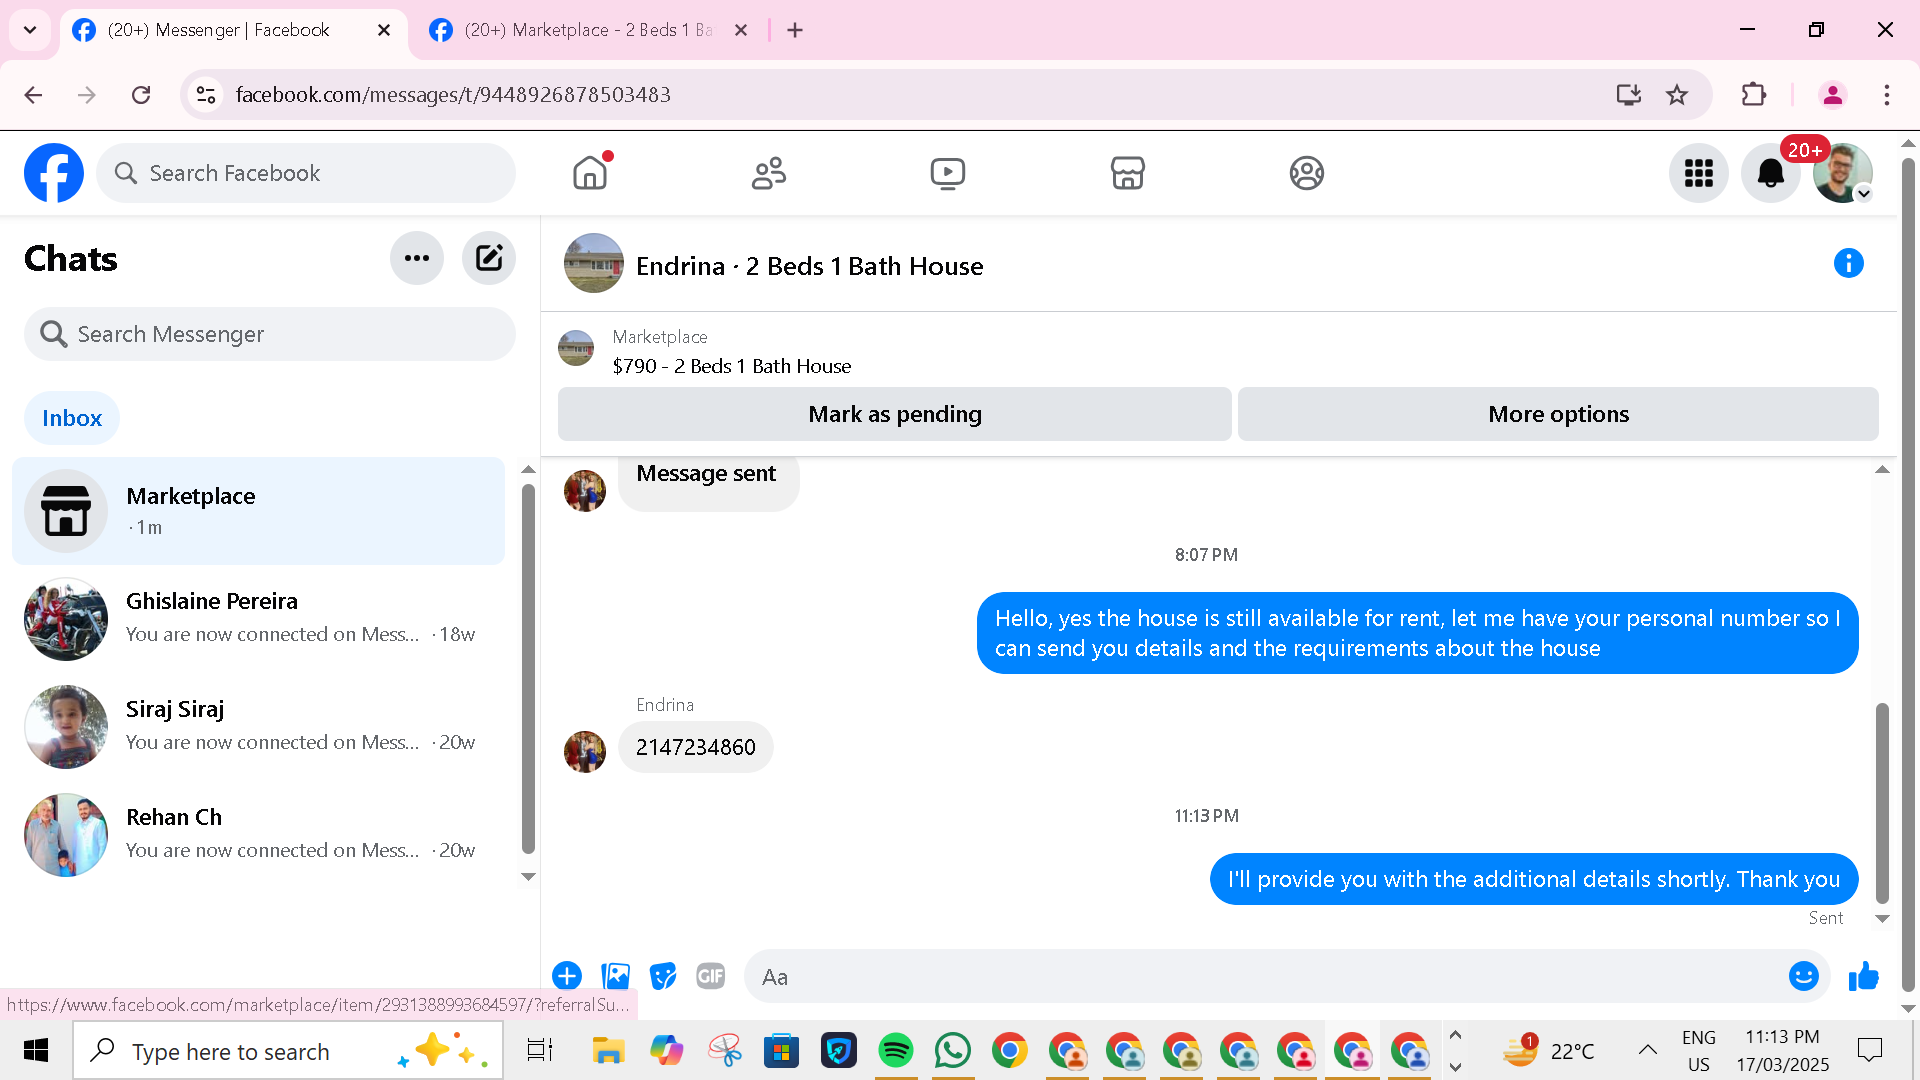The image size is (1920, 1080).
Task: Open chat with Ghislaine Pereira
Action: (x=258, y=619)
